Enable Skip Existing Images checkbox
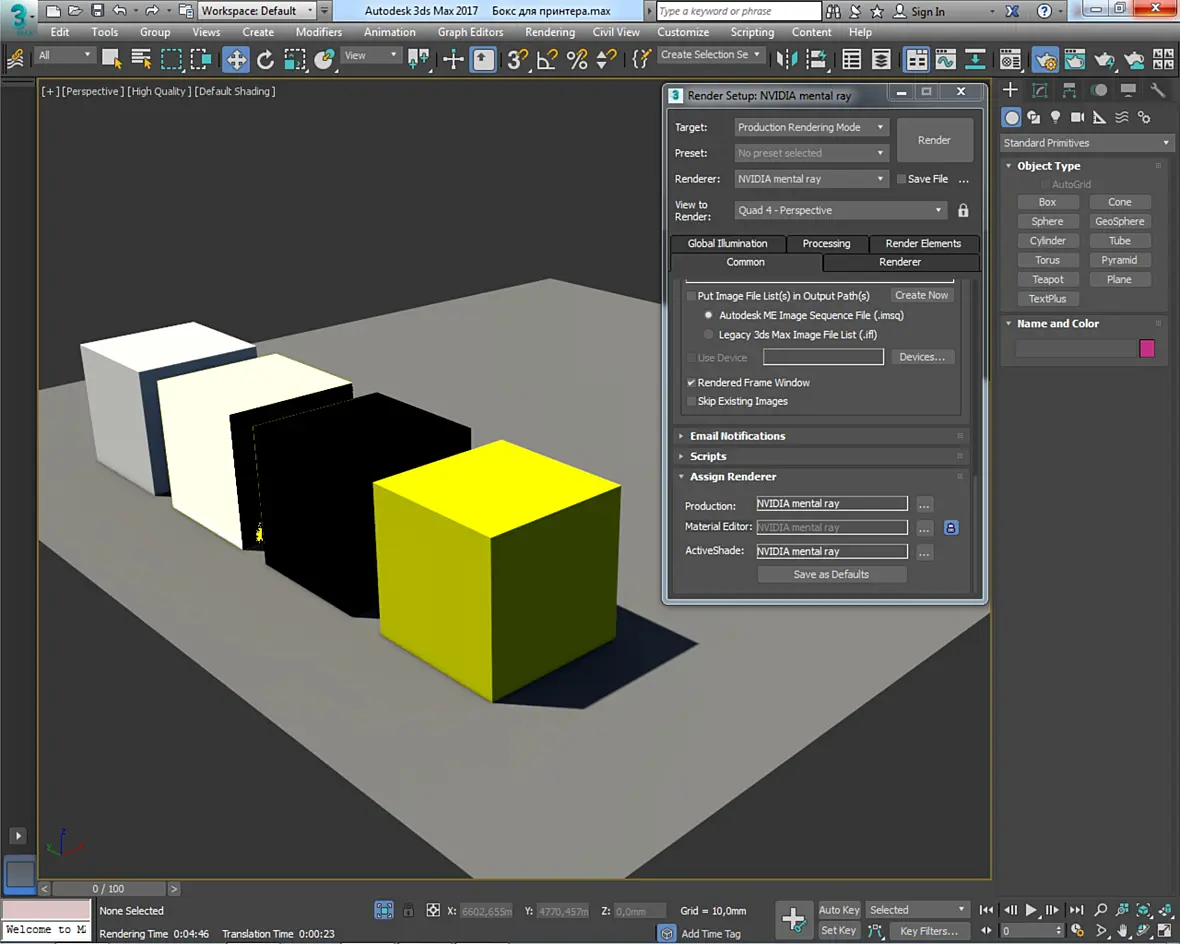 coord(691,401)
